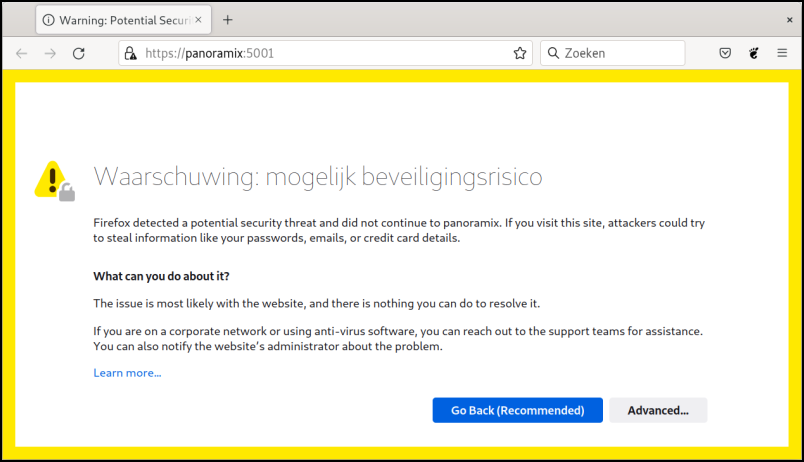
Task: Open the GNOME Shell integration extension
Action: 754,53
